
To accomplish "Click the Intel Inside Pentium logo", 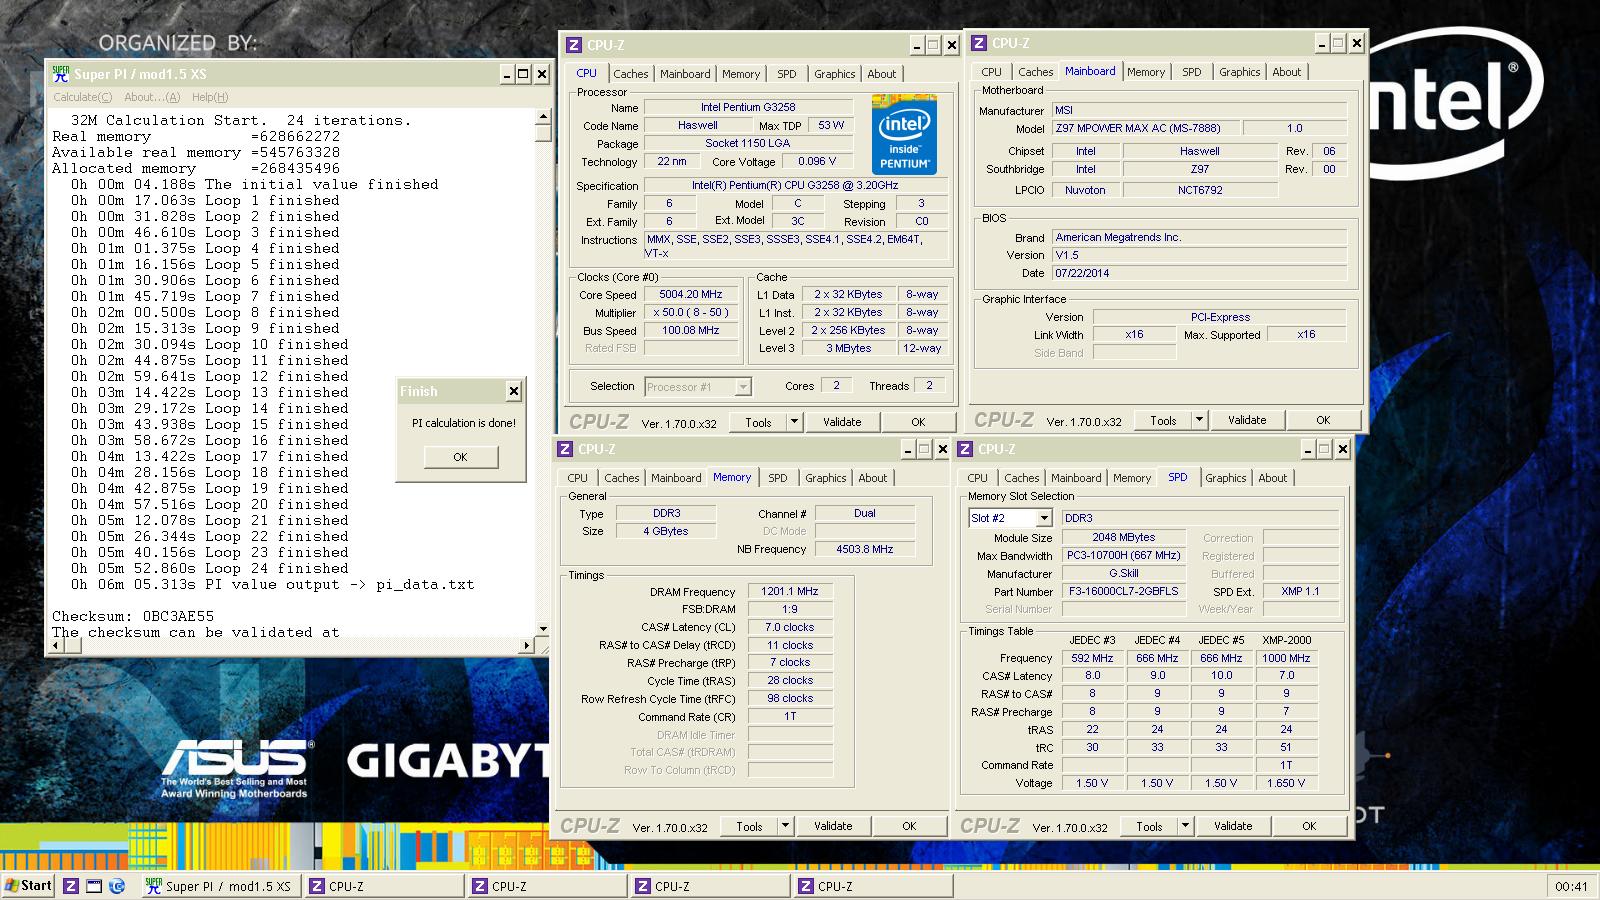I will [x=904, y=135].
